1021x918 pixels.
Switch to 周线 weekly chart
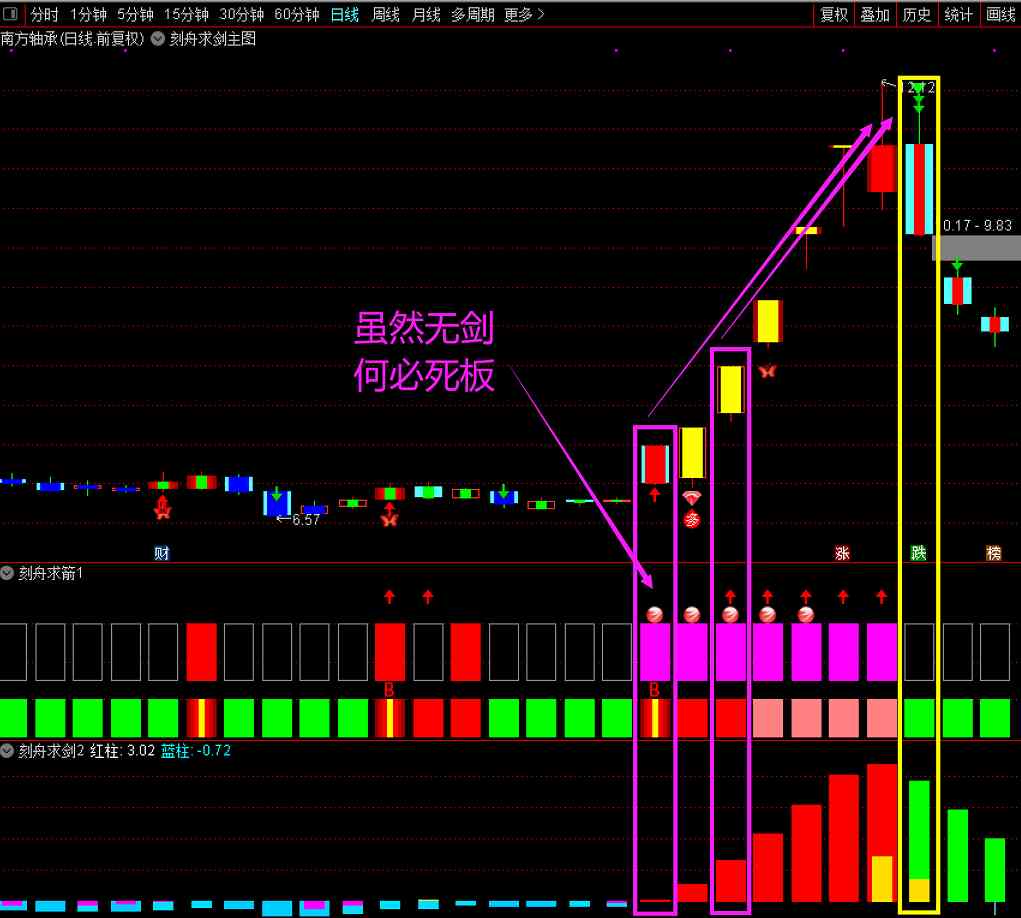pyautogui.click(x=385, y=14)
